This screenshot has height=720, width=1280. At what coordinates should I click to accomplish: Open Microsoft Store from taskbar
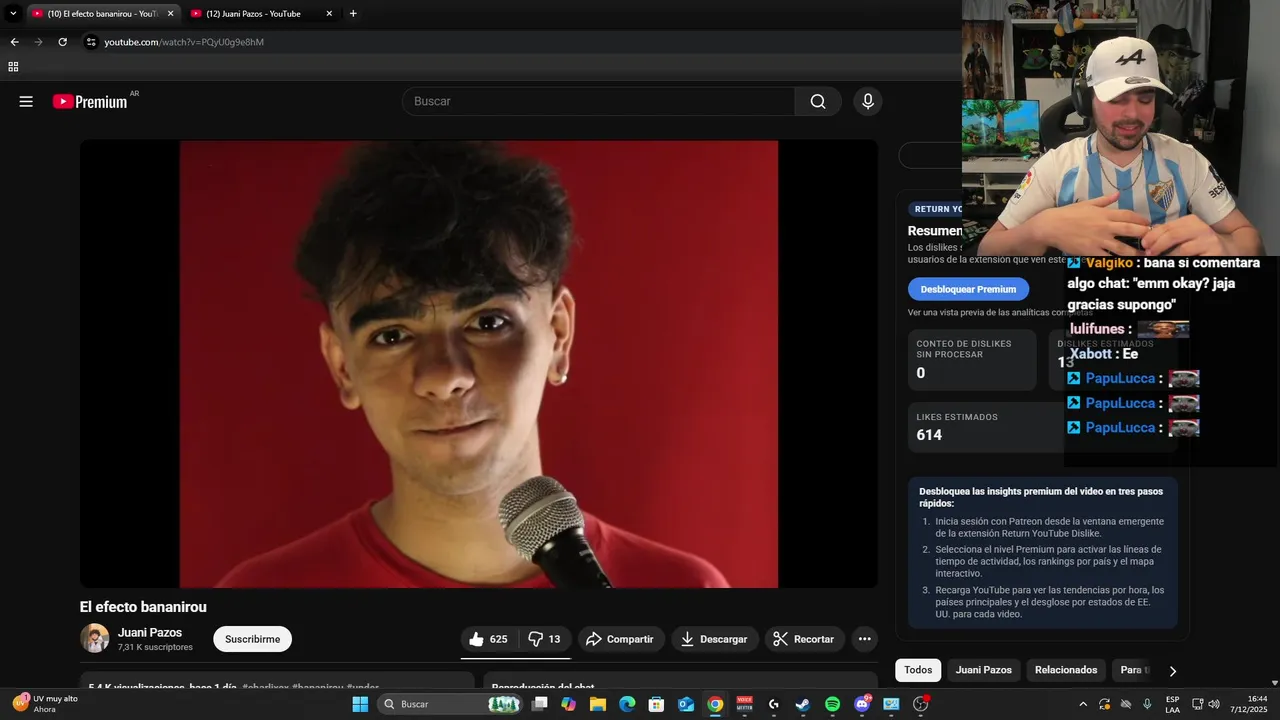pyautogui.click(x=656, y=704)
